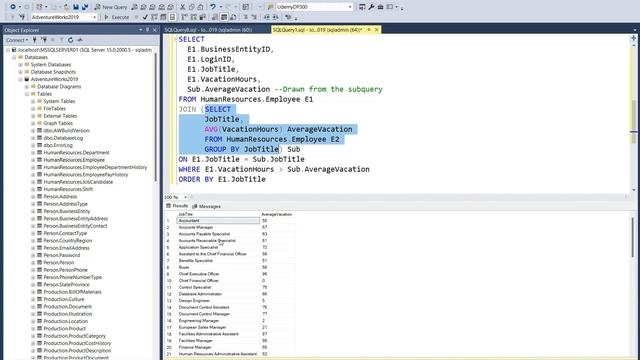Image resolution: width=640 pixels, height=360 pixels.
Task: Close the SQLQuery1.sql tab
Action: [x=377, y=30]
